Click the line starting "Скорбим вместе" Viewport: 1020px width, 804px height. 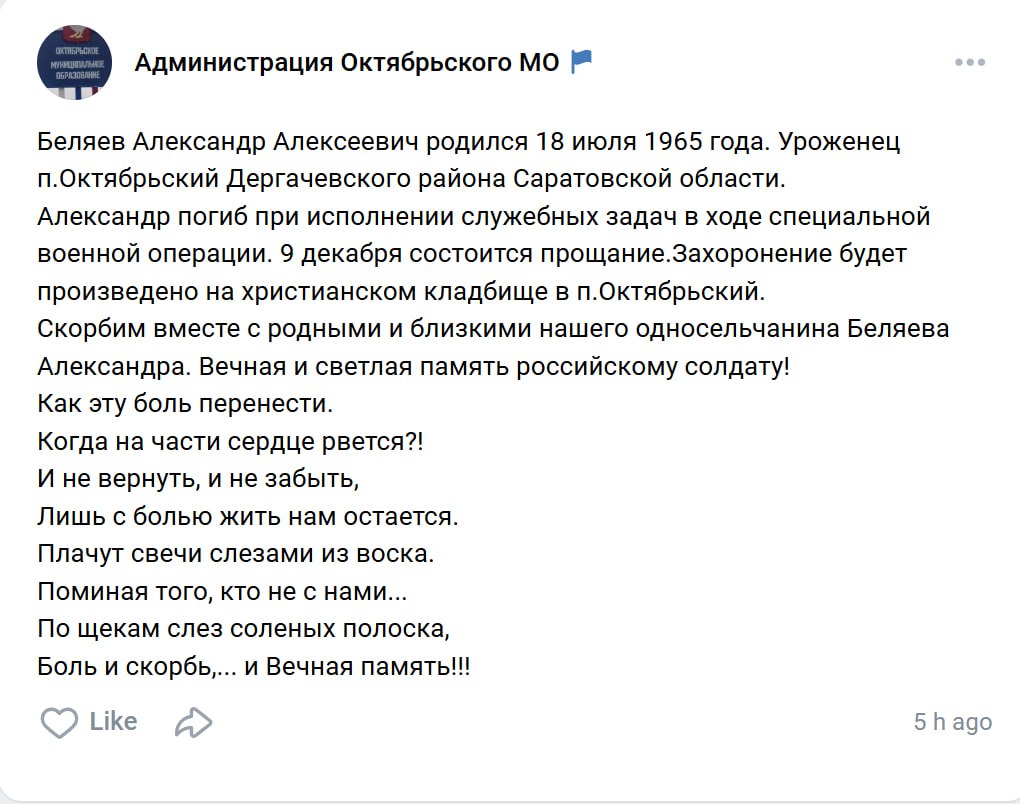pyautogui.click(x=492, y=329)
